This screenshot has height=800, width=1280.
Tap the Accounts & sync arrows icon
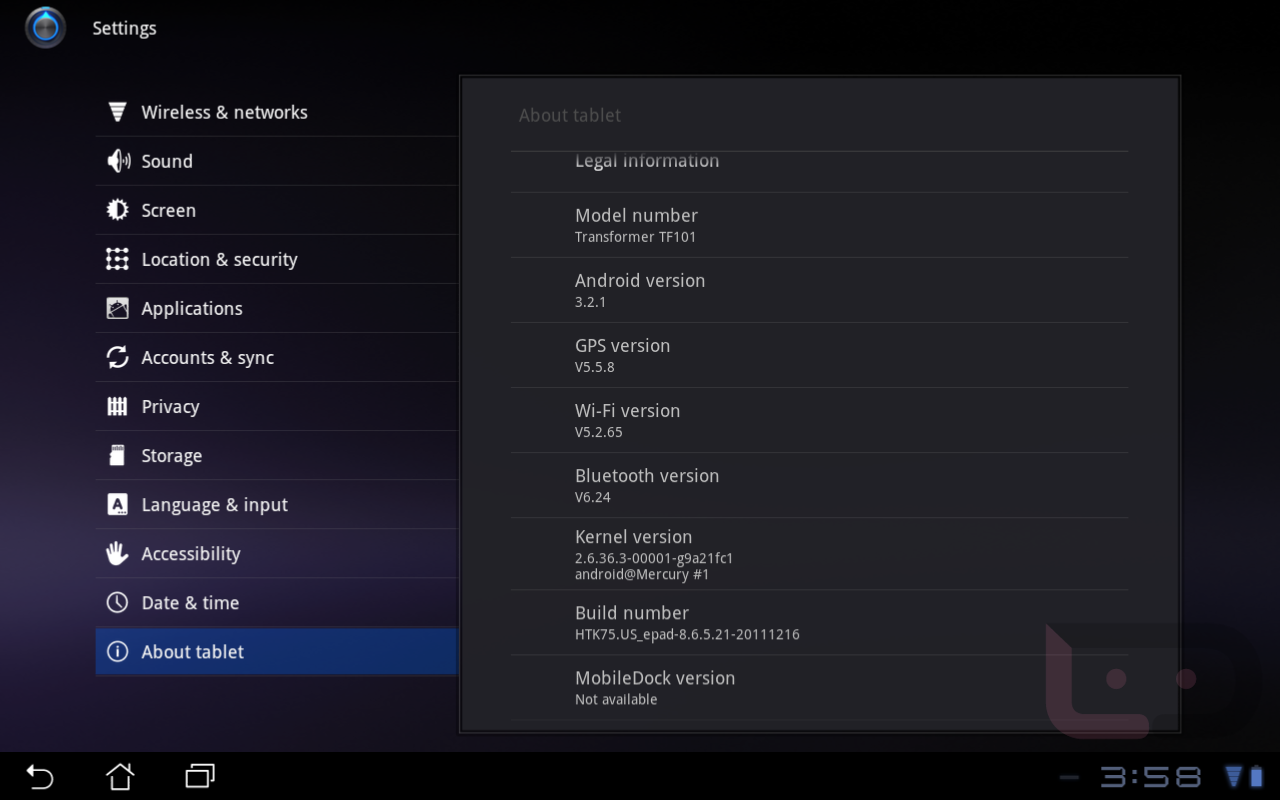117,357
